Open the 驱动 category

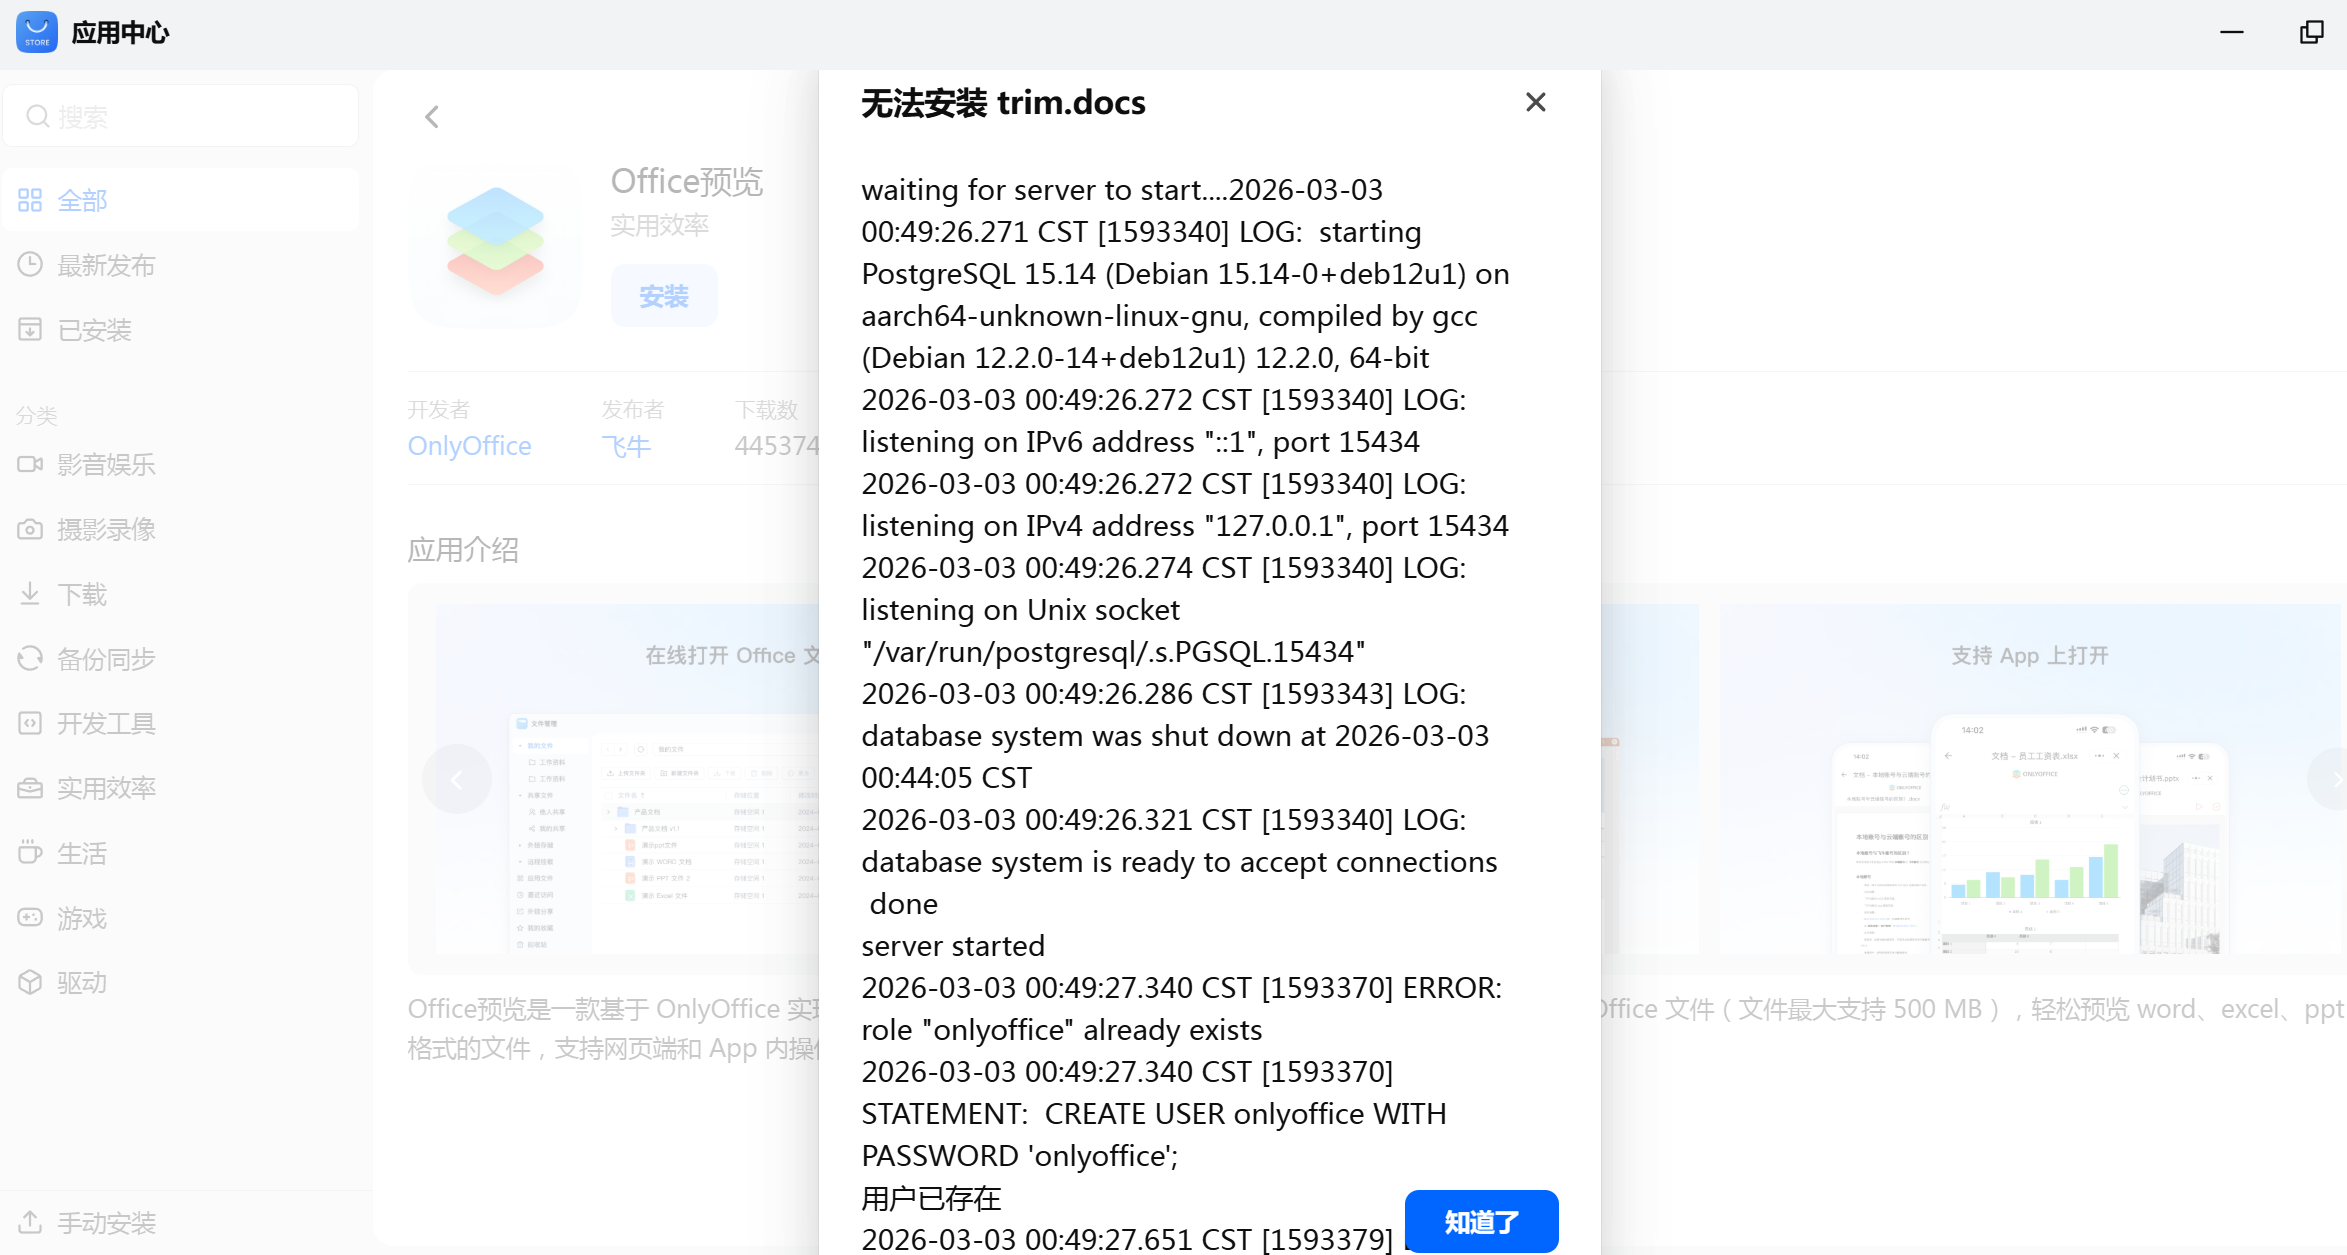82,983
